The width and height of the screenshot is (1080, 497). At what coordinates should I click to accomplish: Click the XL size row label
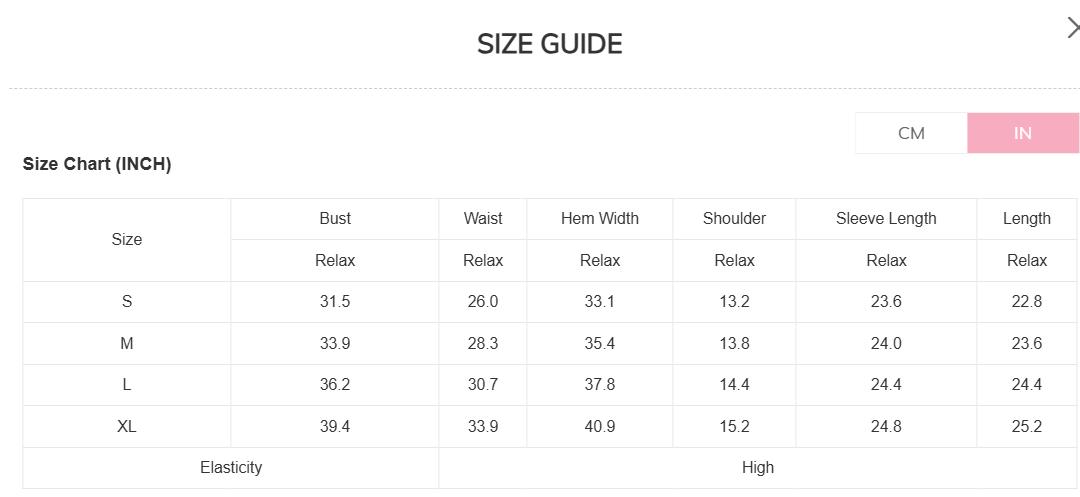pyautogui.click(x=127, y=427)
